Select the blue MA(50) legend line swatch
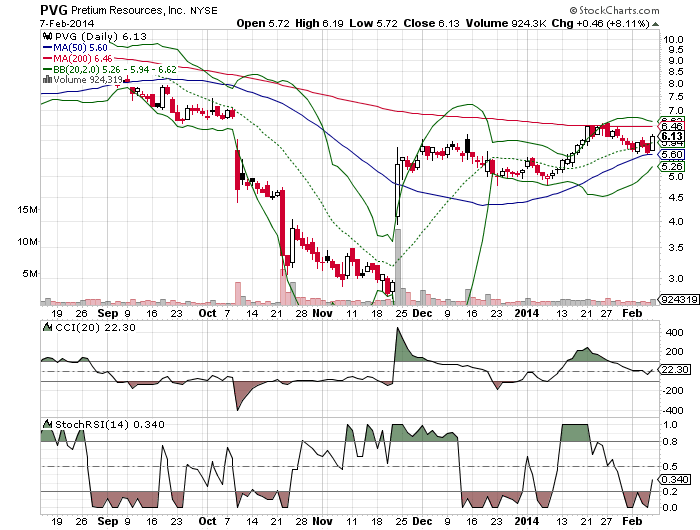 pos(47,47)
